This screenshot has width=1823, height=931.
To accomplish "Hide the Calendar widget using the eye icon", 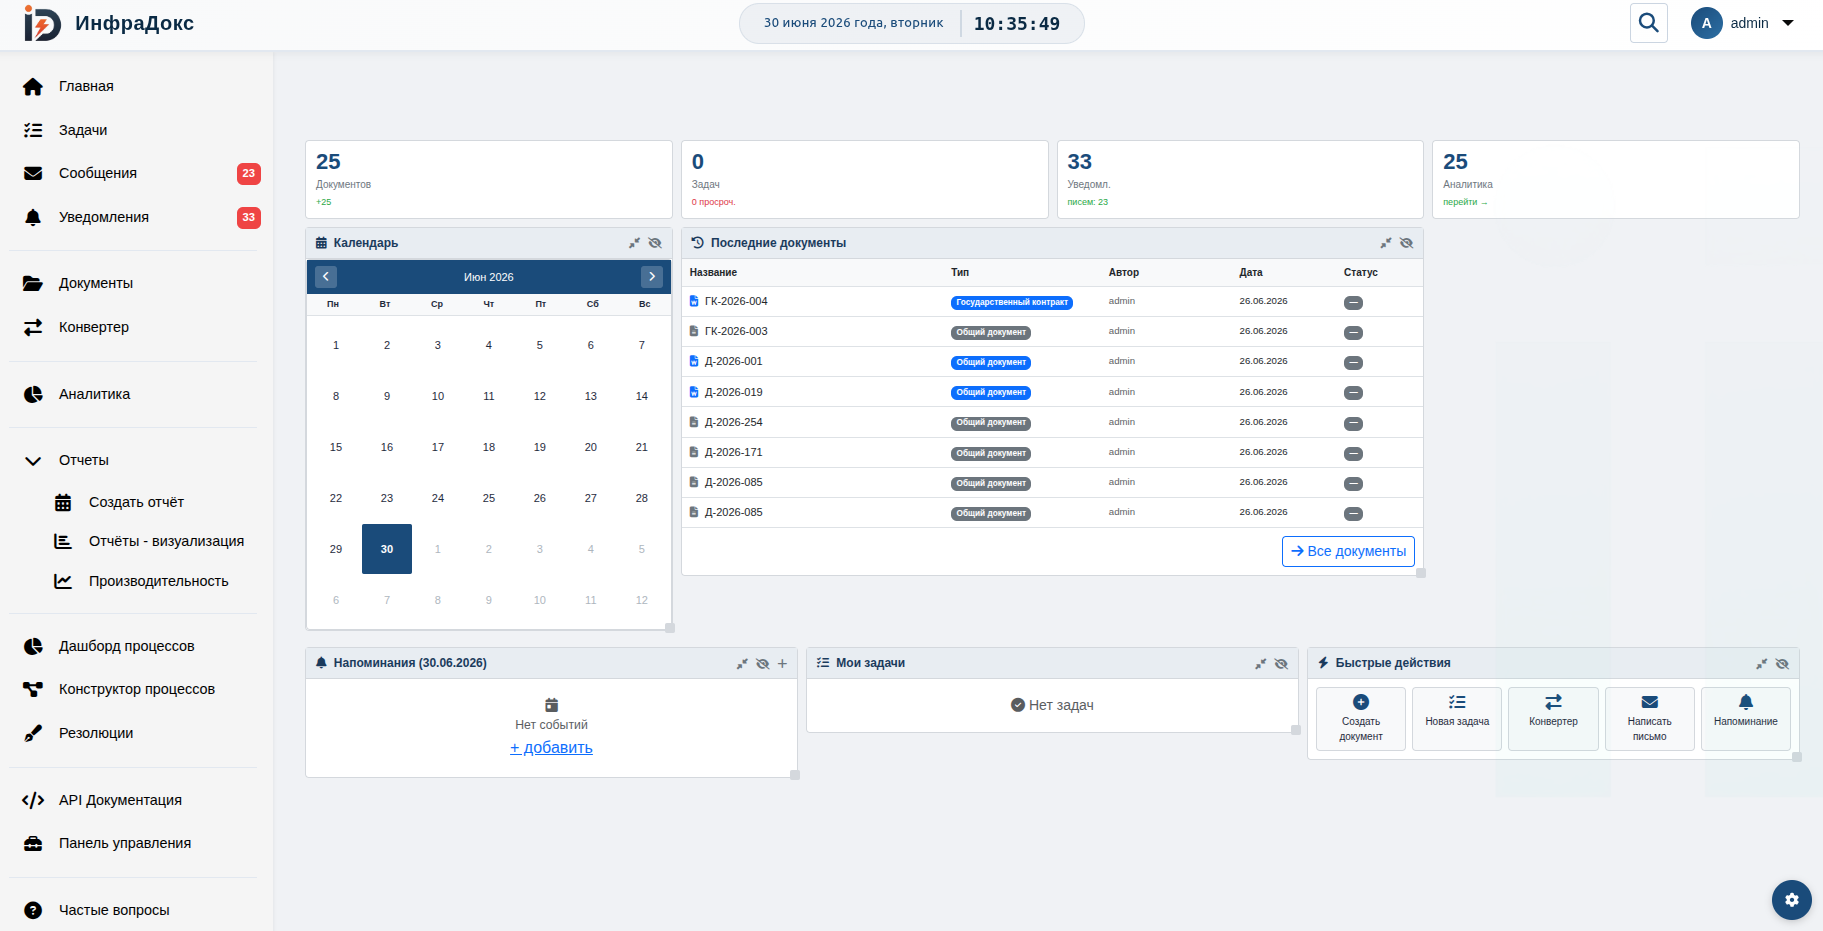I will coord(655,243).
